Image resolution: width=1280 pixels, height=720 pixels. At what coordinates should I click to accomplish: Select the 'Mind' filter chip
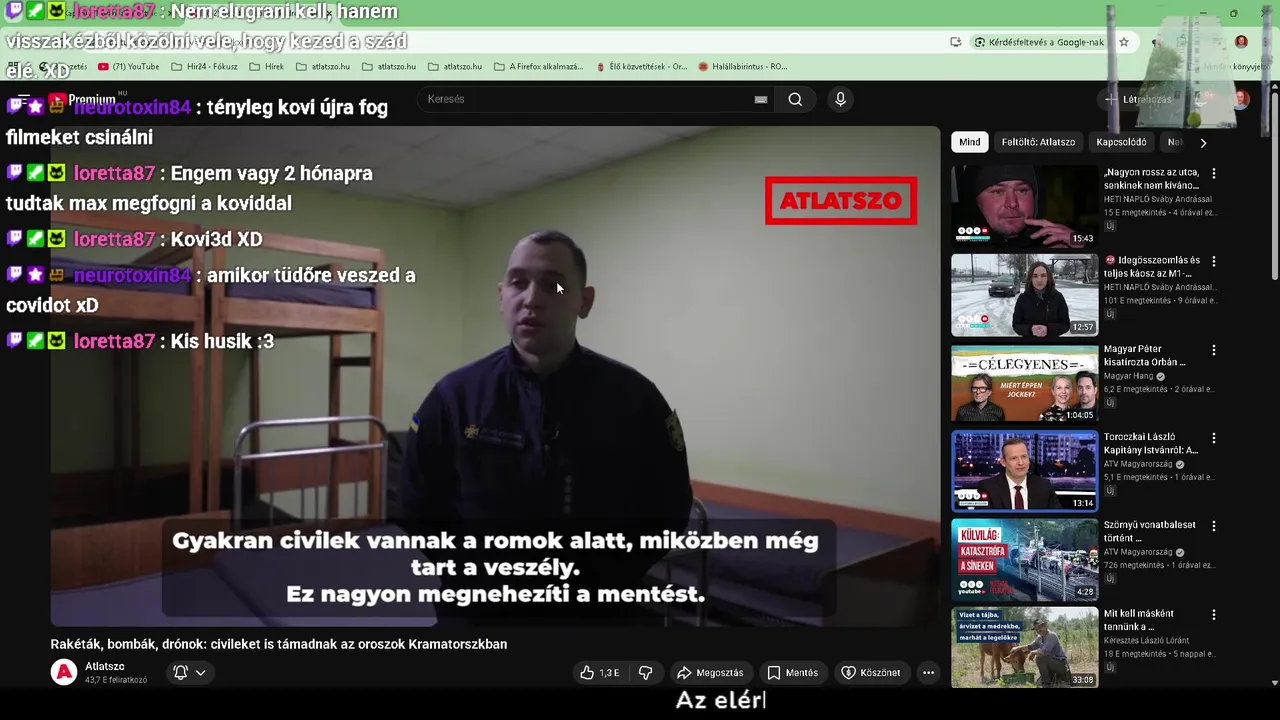tap(970, 142)
